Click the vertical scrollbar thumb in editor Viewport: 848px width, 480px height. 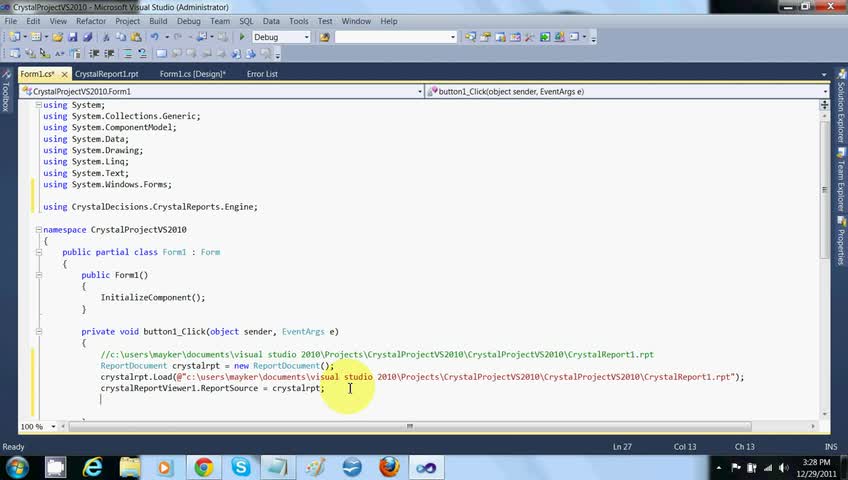click(x=824, y=189)
